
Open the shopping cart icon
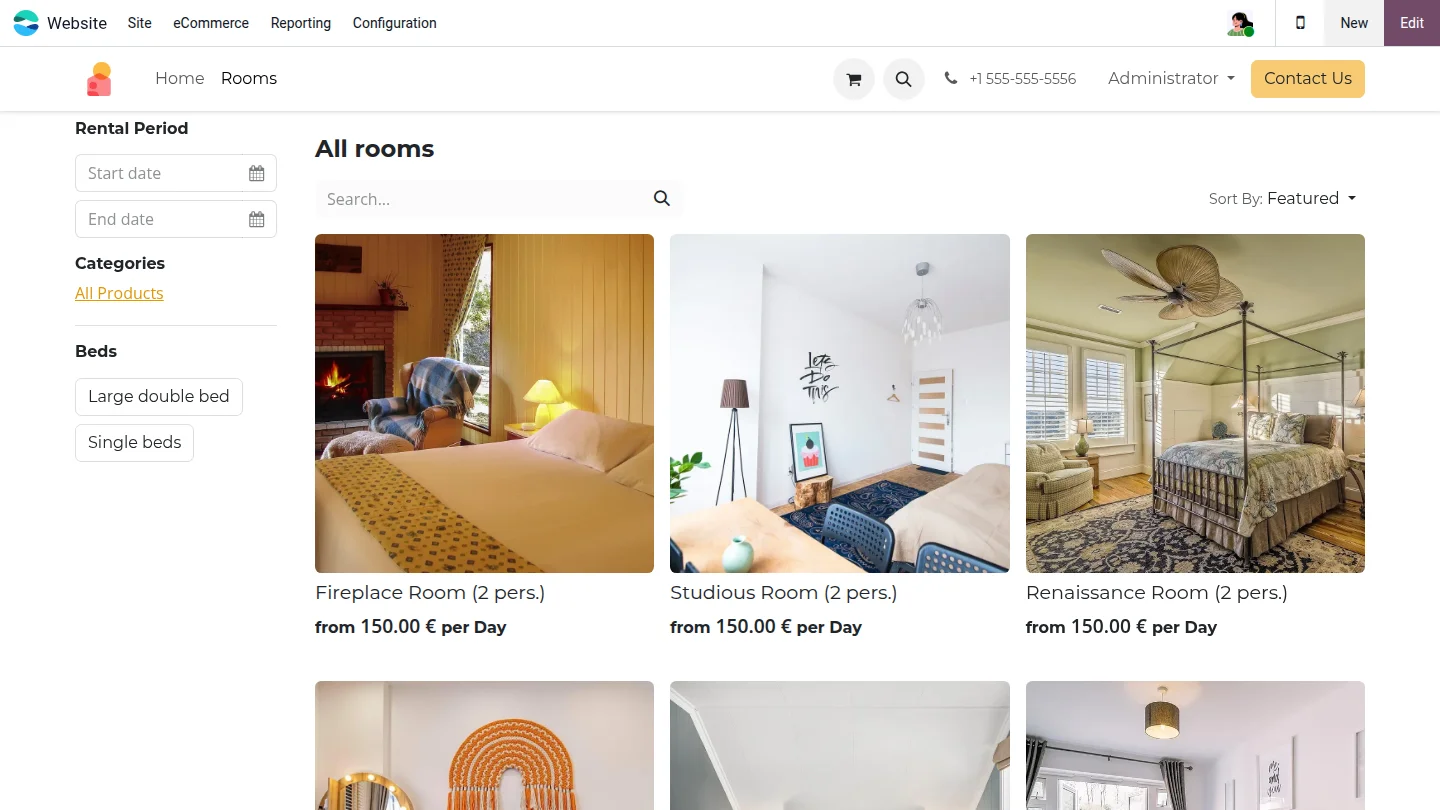(854, 79)
